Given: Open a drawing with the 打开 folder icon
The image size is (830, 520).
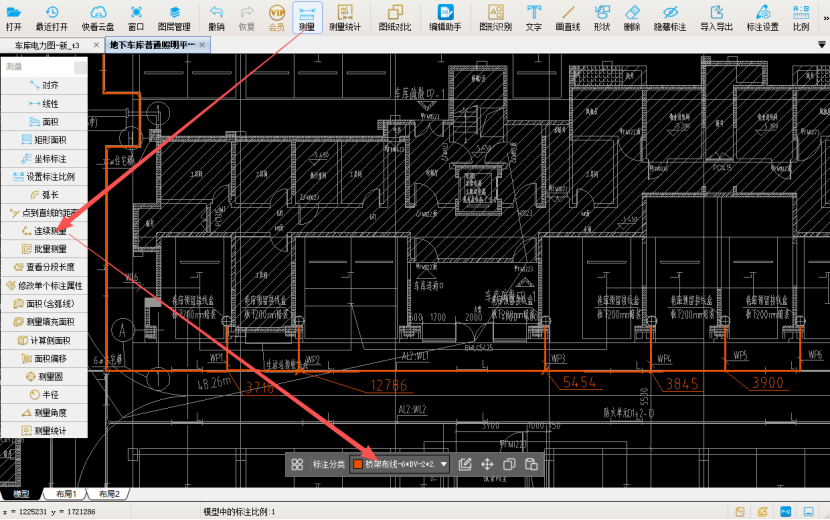Looking at the screenshot, I should (x=14, y=18).
